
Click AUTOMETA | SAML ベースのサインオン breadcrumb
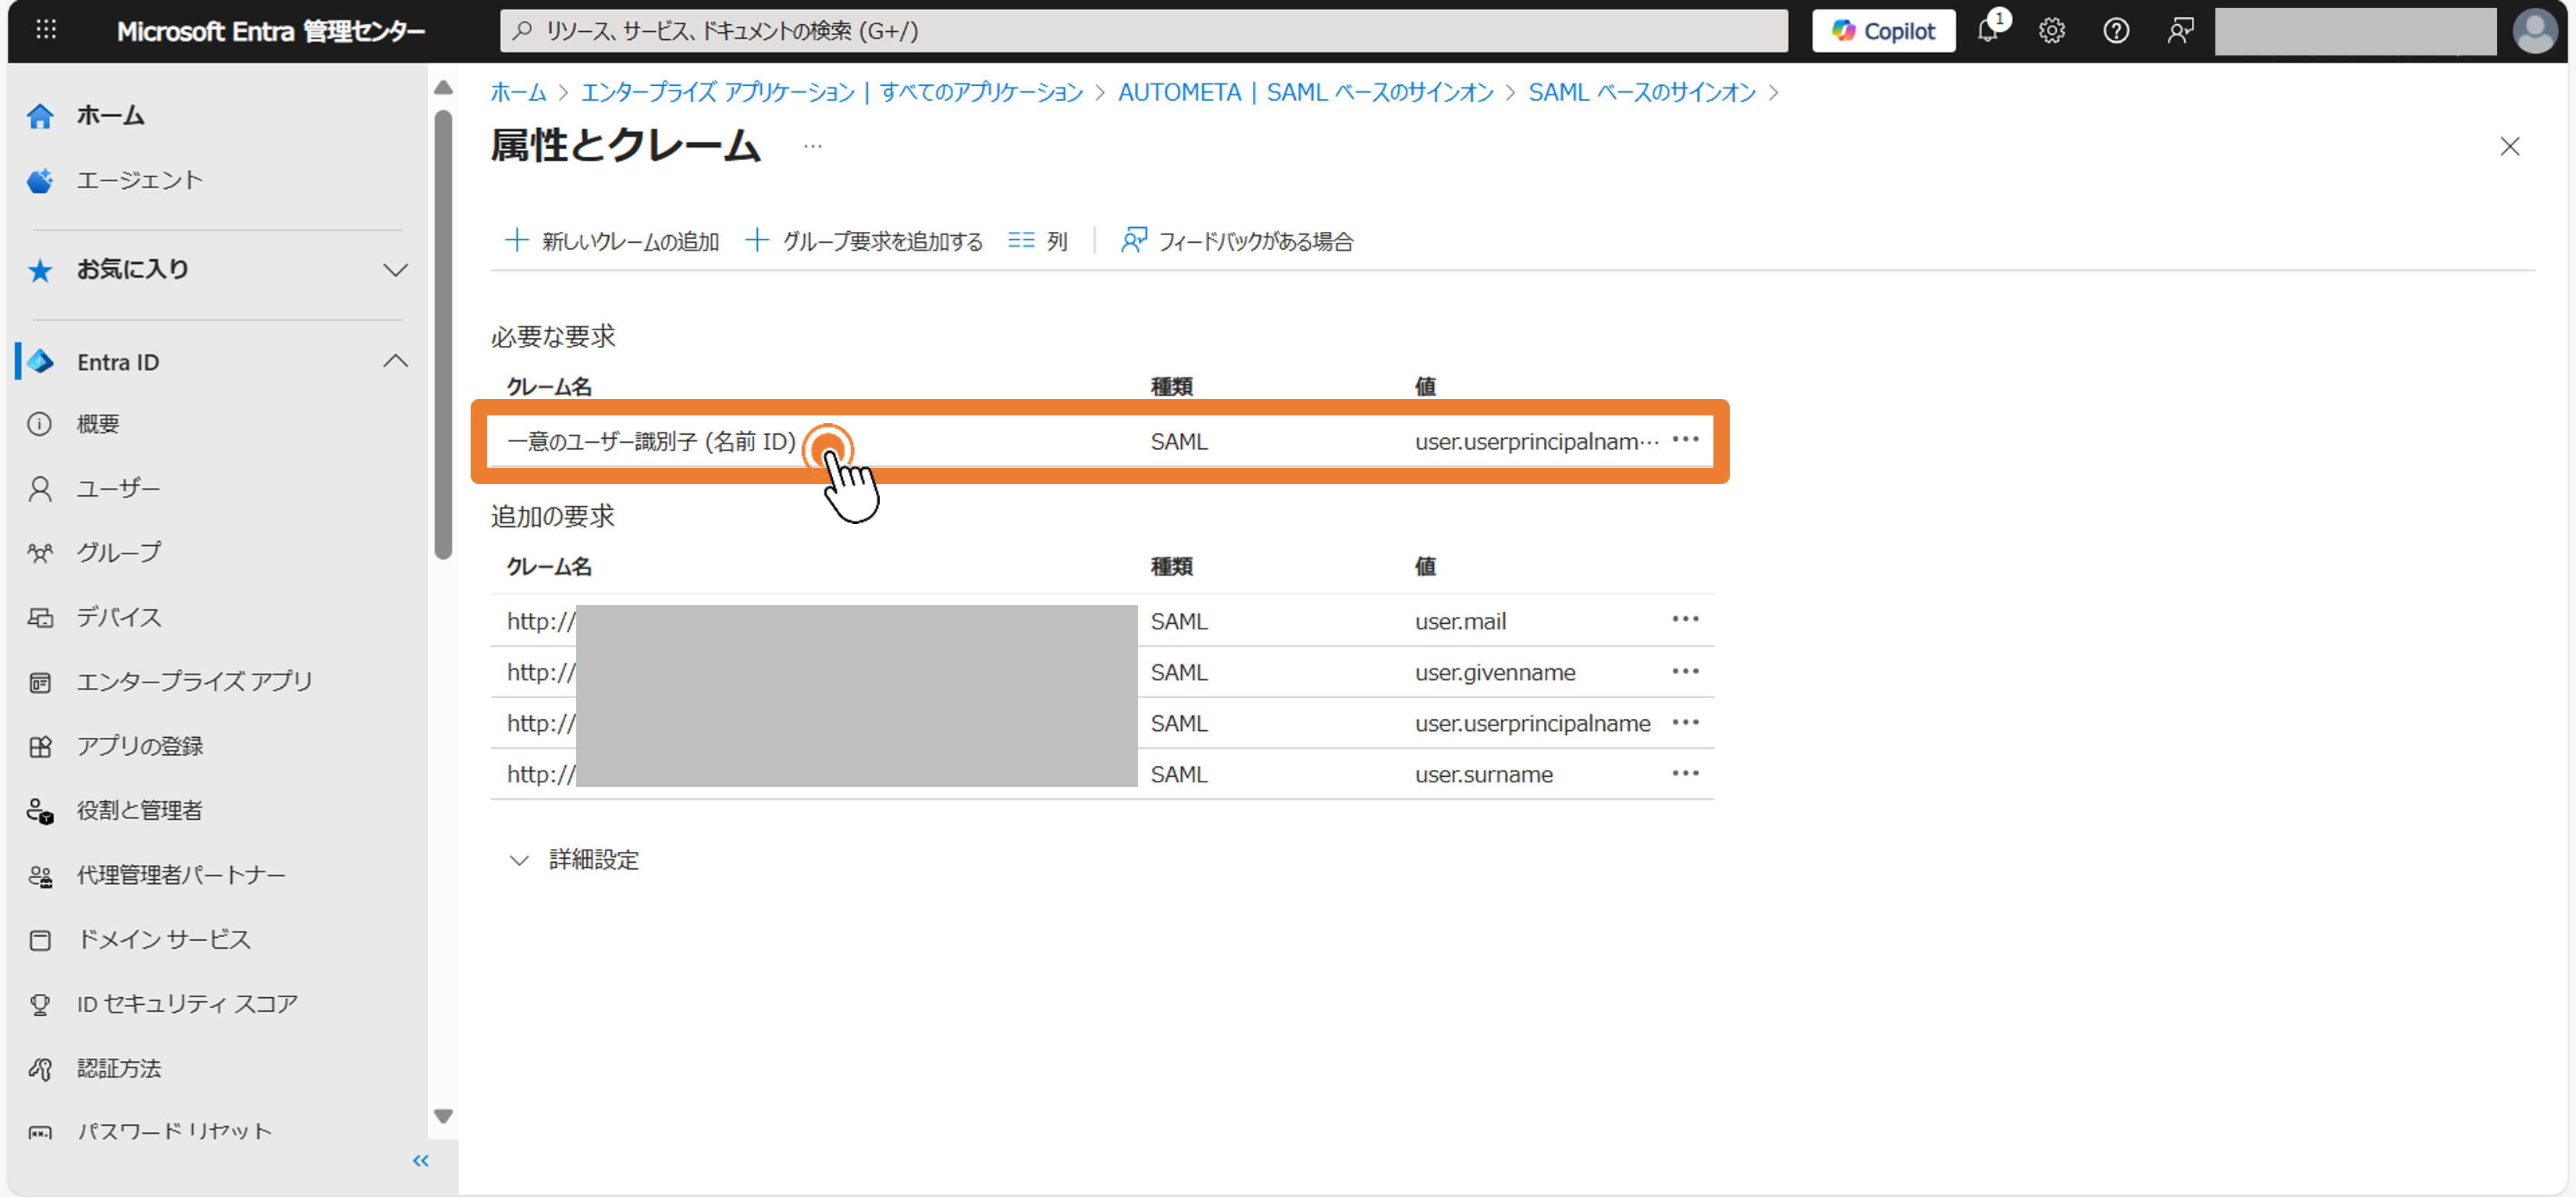pyautogui.click(x=1305, y=92)
